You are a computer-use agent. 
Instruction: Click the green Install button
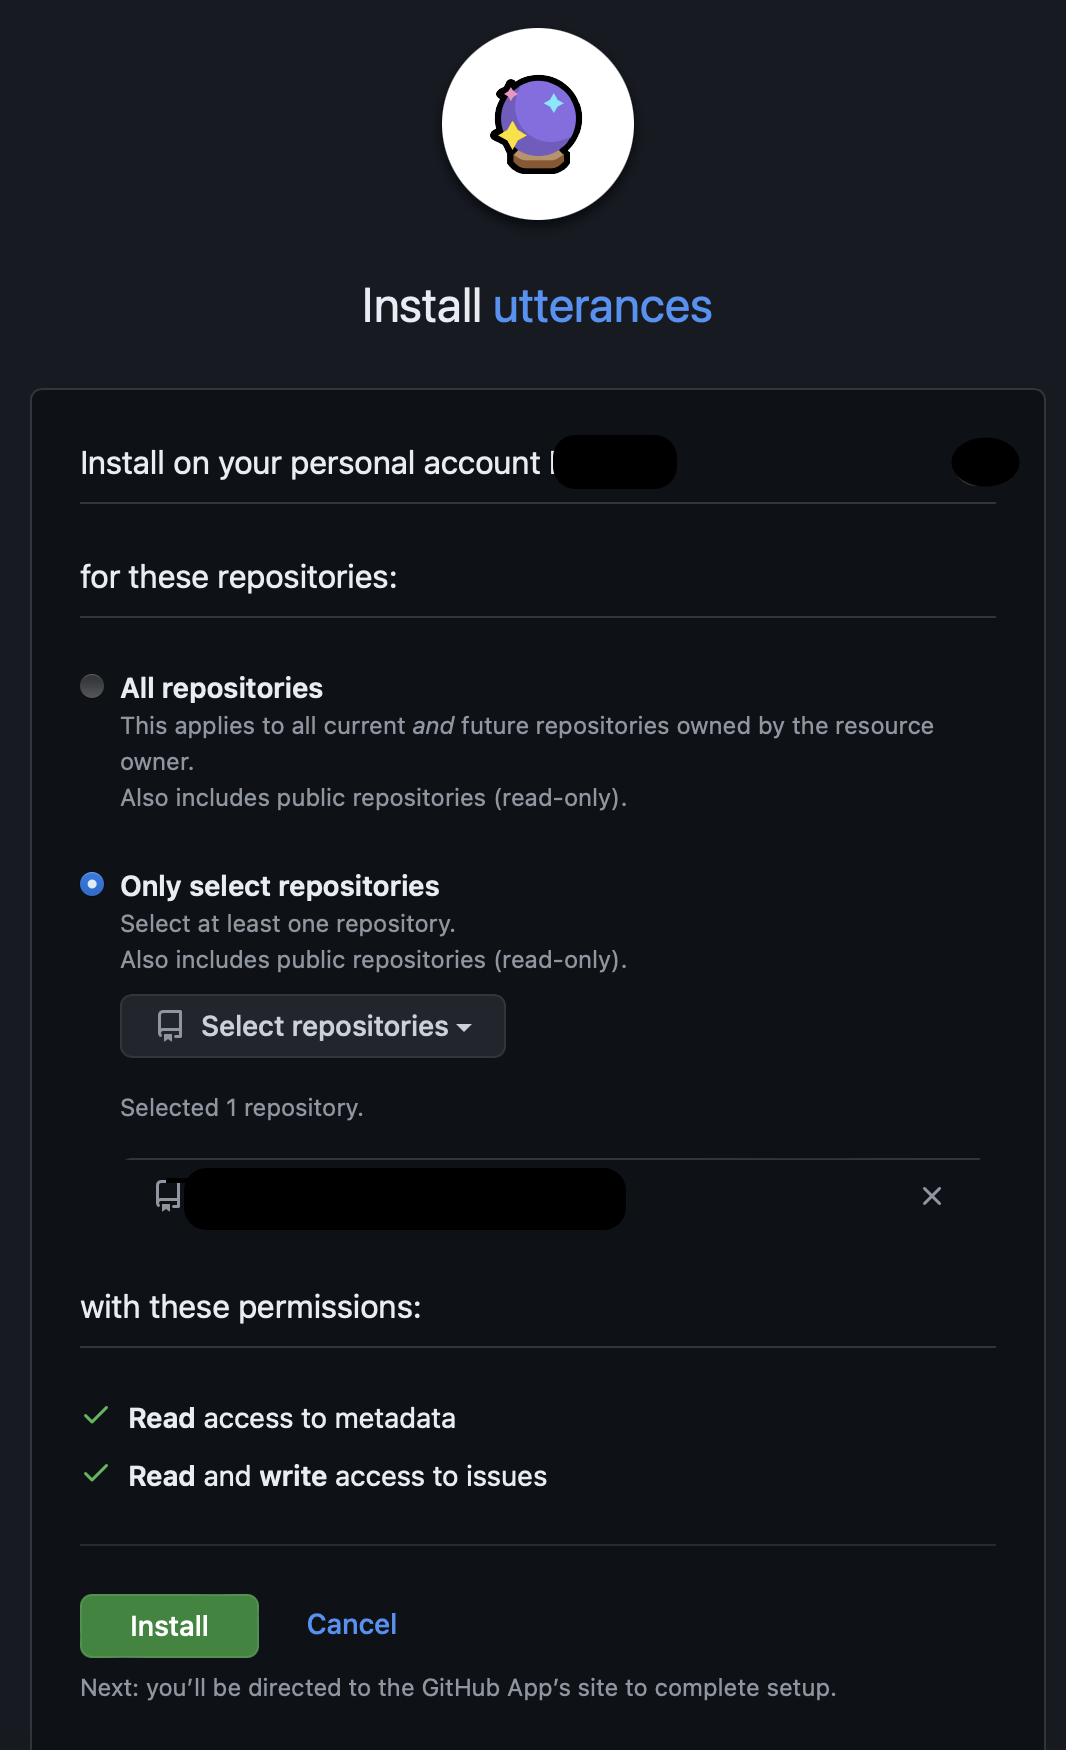click(x=169, y=1626)
